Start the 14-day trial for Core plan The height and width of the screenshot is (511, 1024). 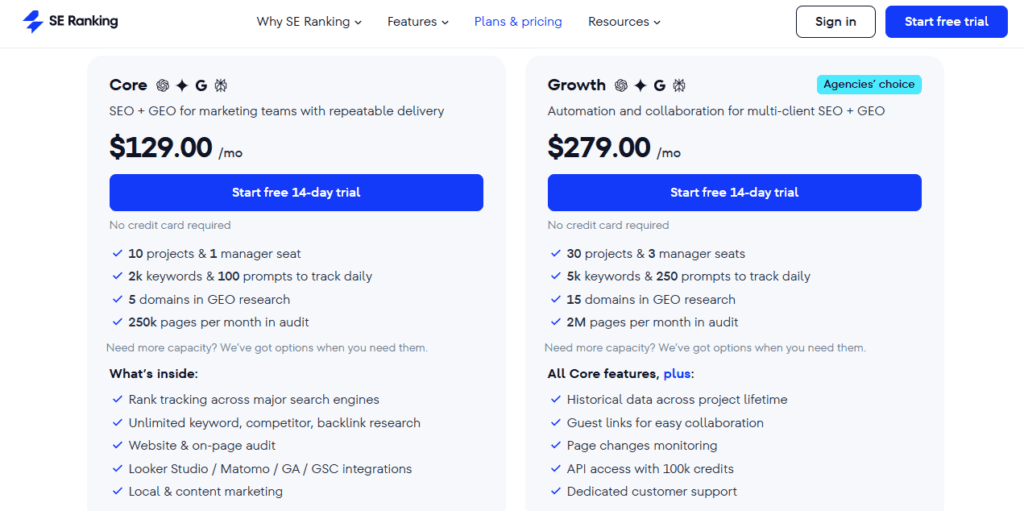(296, 192)
